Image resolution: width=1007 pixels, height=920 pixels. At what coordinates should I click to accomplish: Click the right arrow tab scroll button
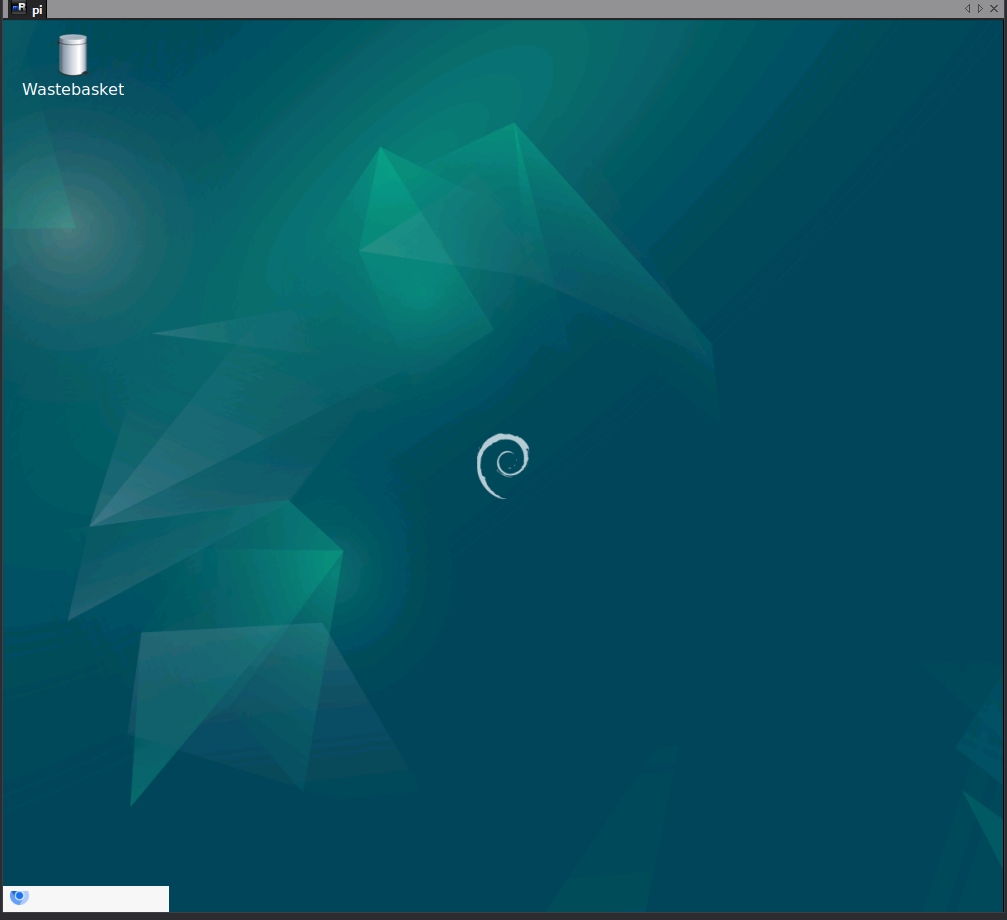tap(980, 8)
